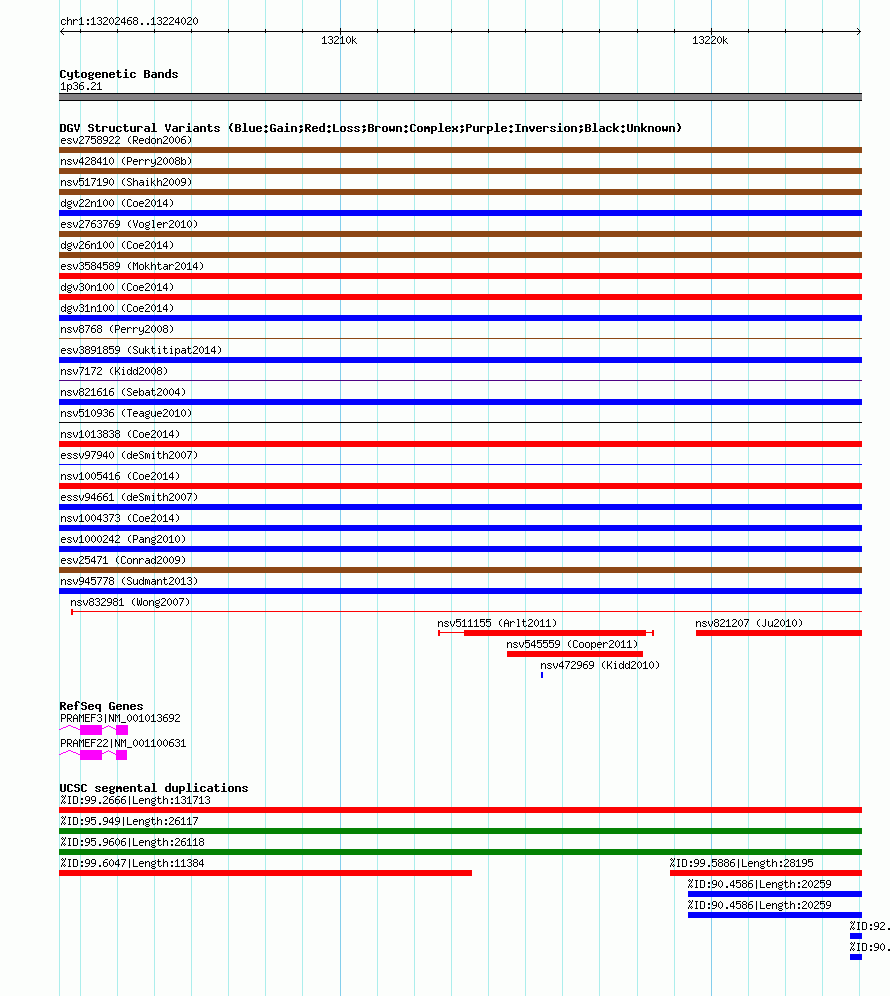Click the green bar under %ID:95.949|Length:26117
This screenshot has height=996, width=890.
[461, 831]
